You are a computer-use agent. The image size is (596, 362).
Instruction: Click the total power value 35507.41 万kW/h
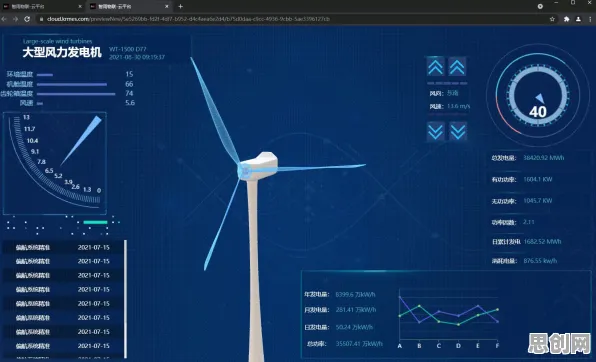pyautogui.click(x=359, y=344)
